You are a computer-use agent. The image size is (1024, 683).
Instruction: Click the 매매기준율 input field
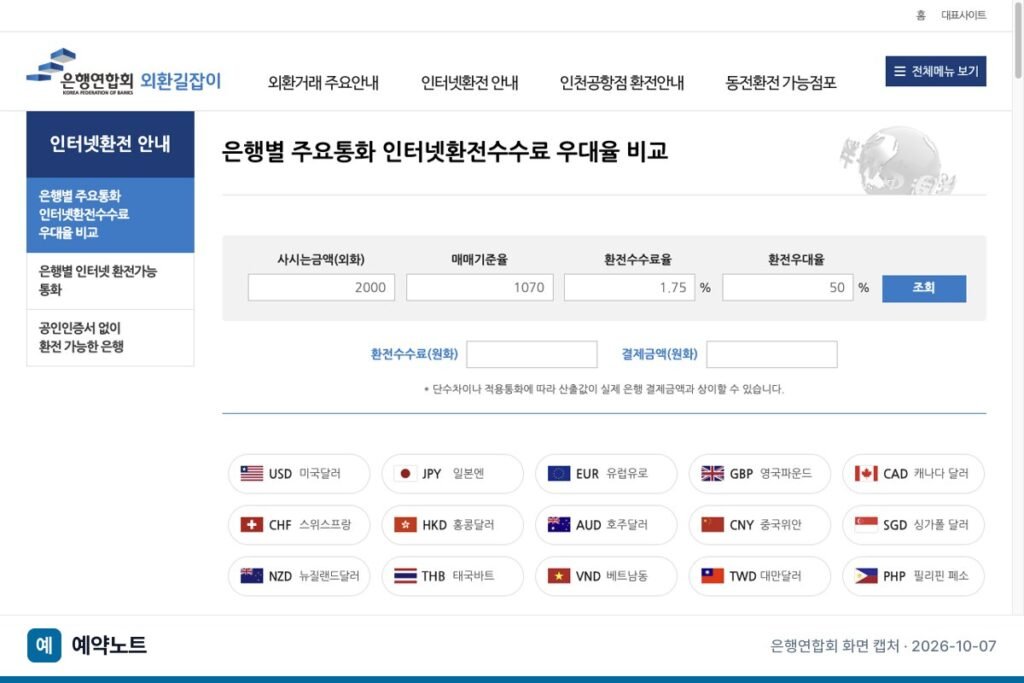pos(479,287)
